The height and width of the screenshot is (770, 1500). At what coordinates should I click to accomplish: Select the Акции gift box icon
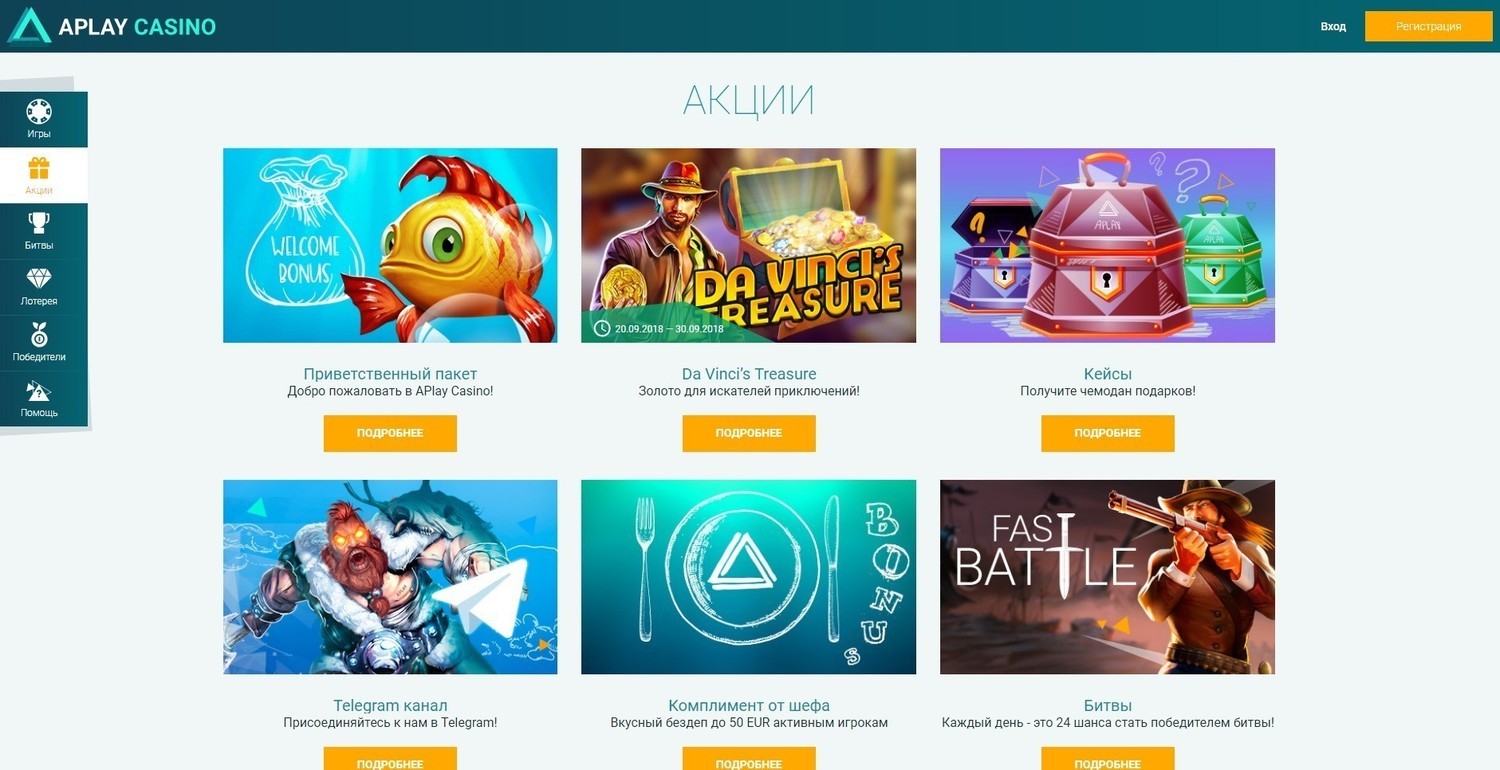click(39, 167)
